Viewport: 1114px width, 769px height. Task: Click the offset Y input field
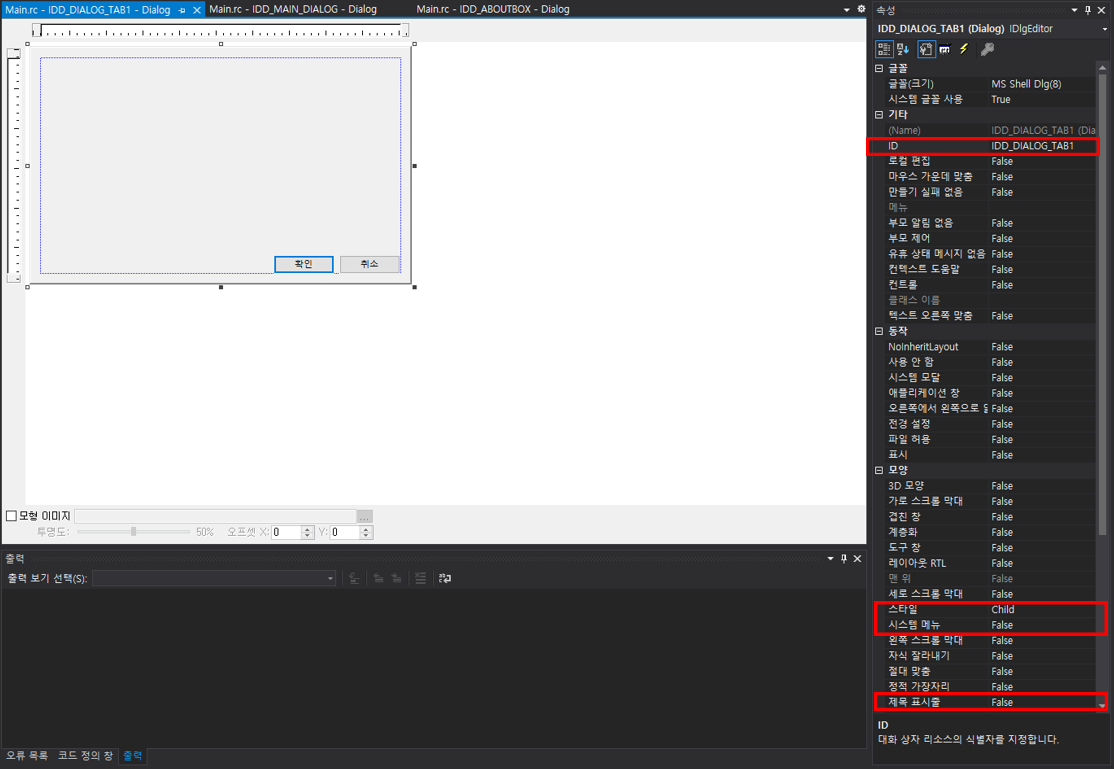click(x=345, y=532)
